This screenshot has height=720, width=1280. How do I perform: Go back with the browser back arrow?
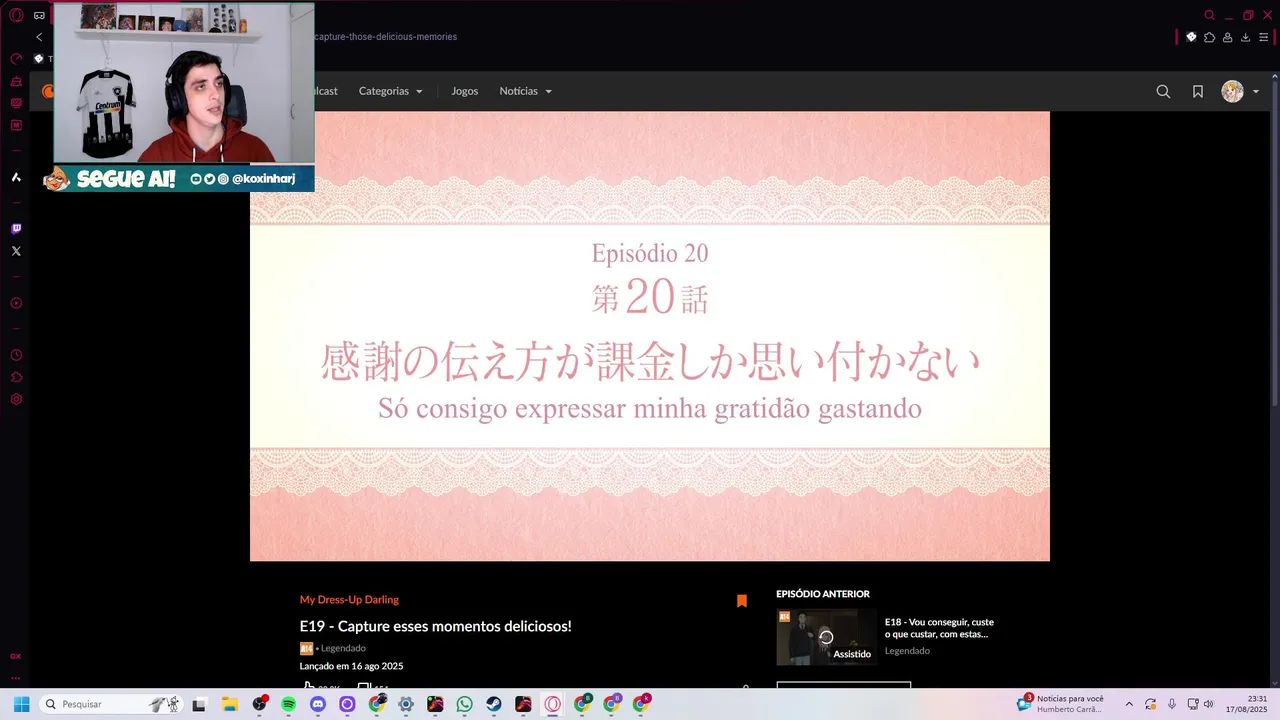click(39, 37)
